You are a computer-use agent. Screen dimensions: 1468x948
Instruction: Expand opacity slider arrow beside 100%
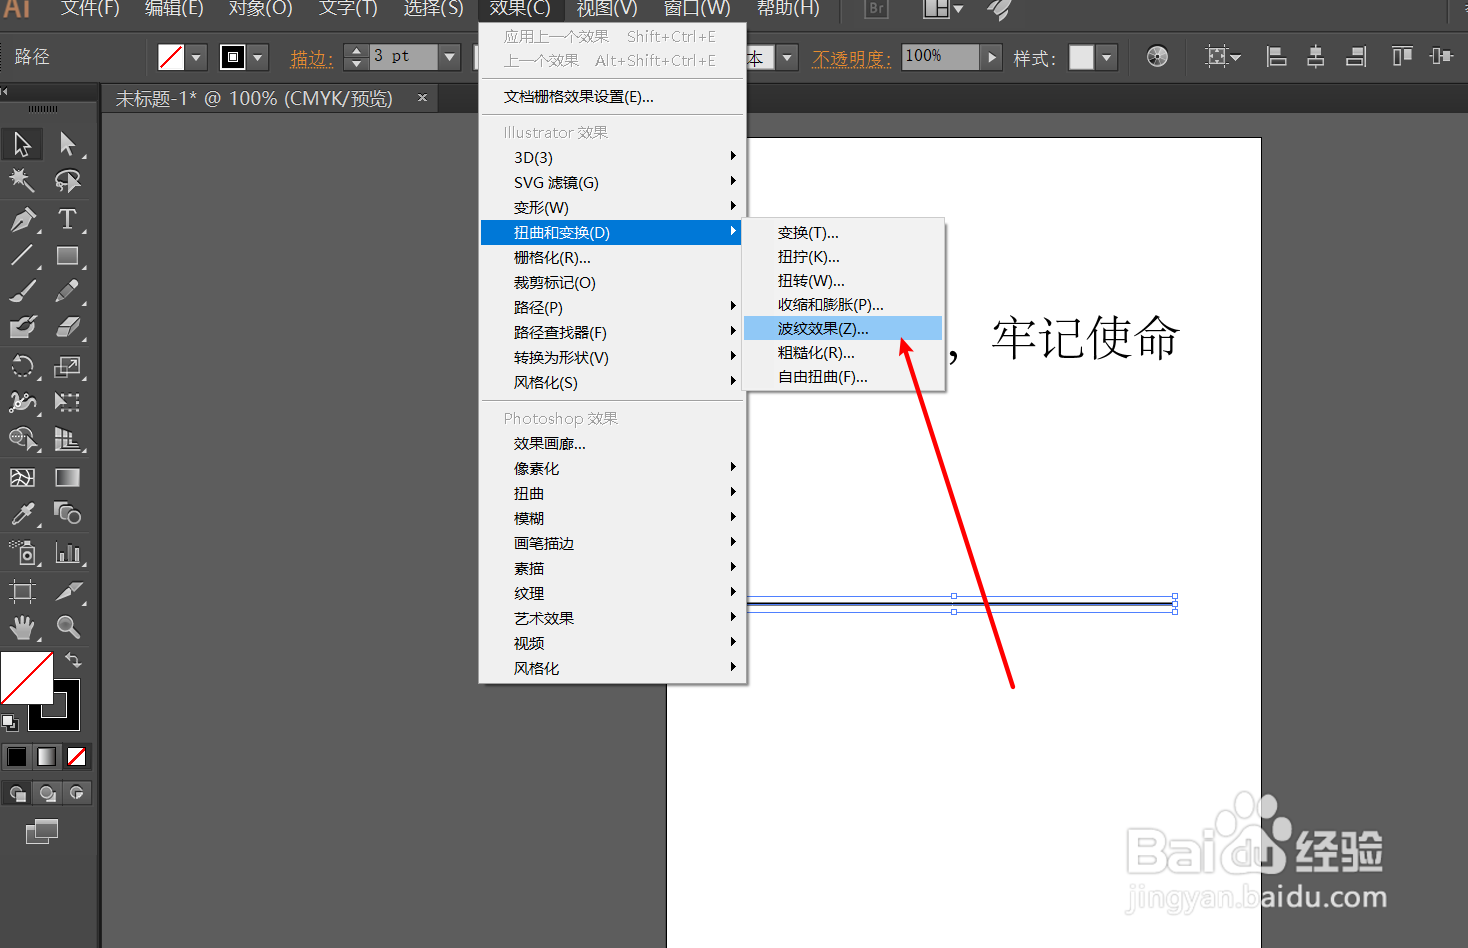[x=991, y=57]
